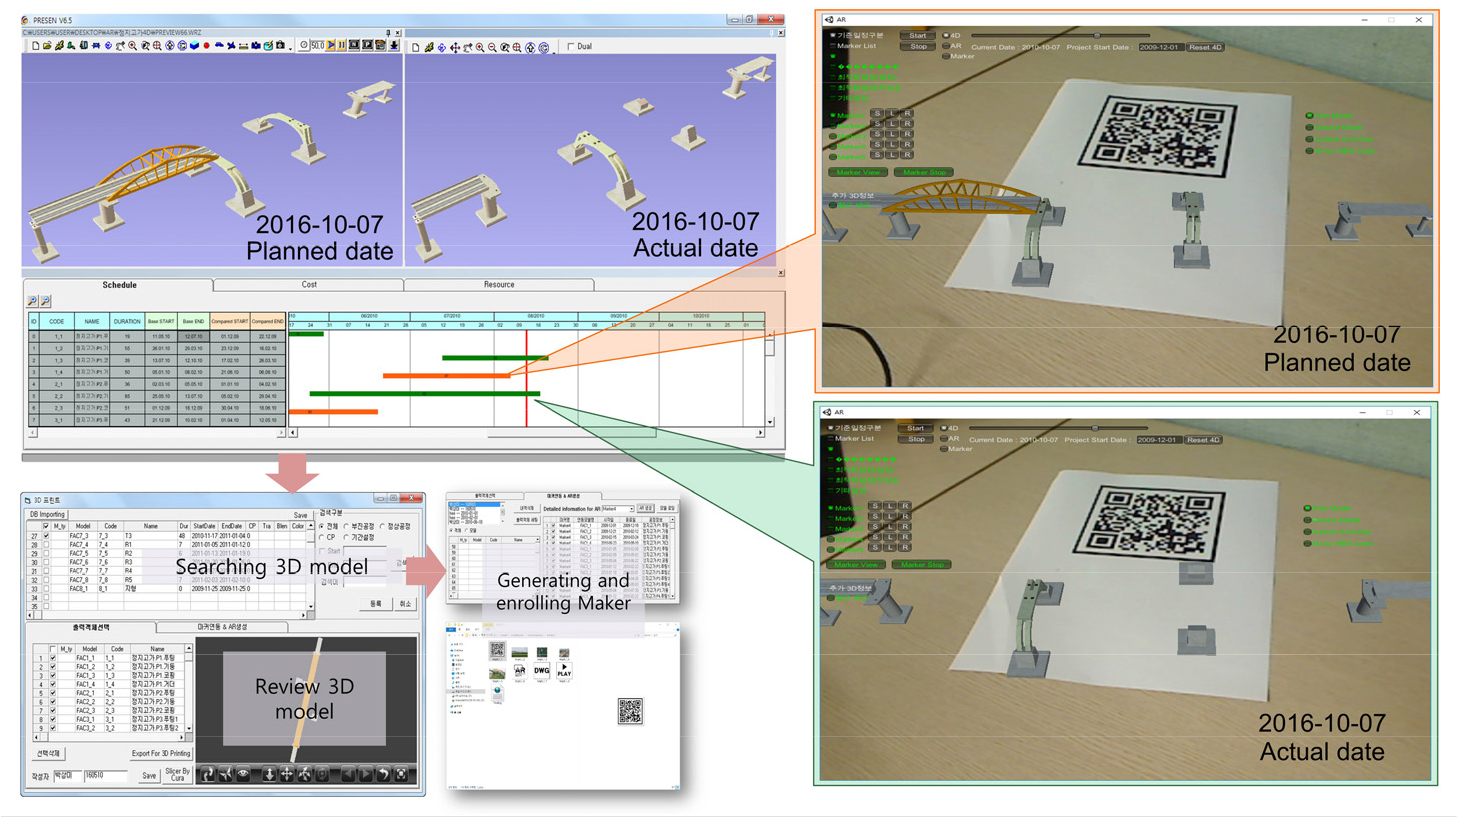Switch to the Cost tab
The height and width of the screenshot is (817, 1457).
[309, 285]
